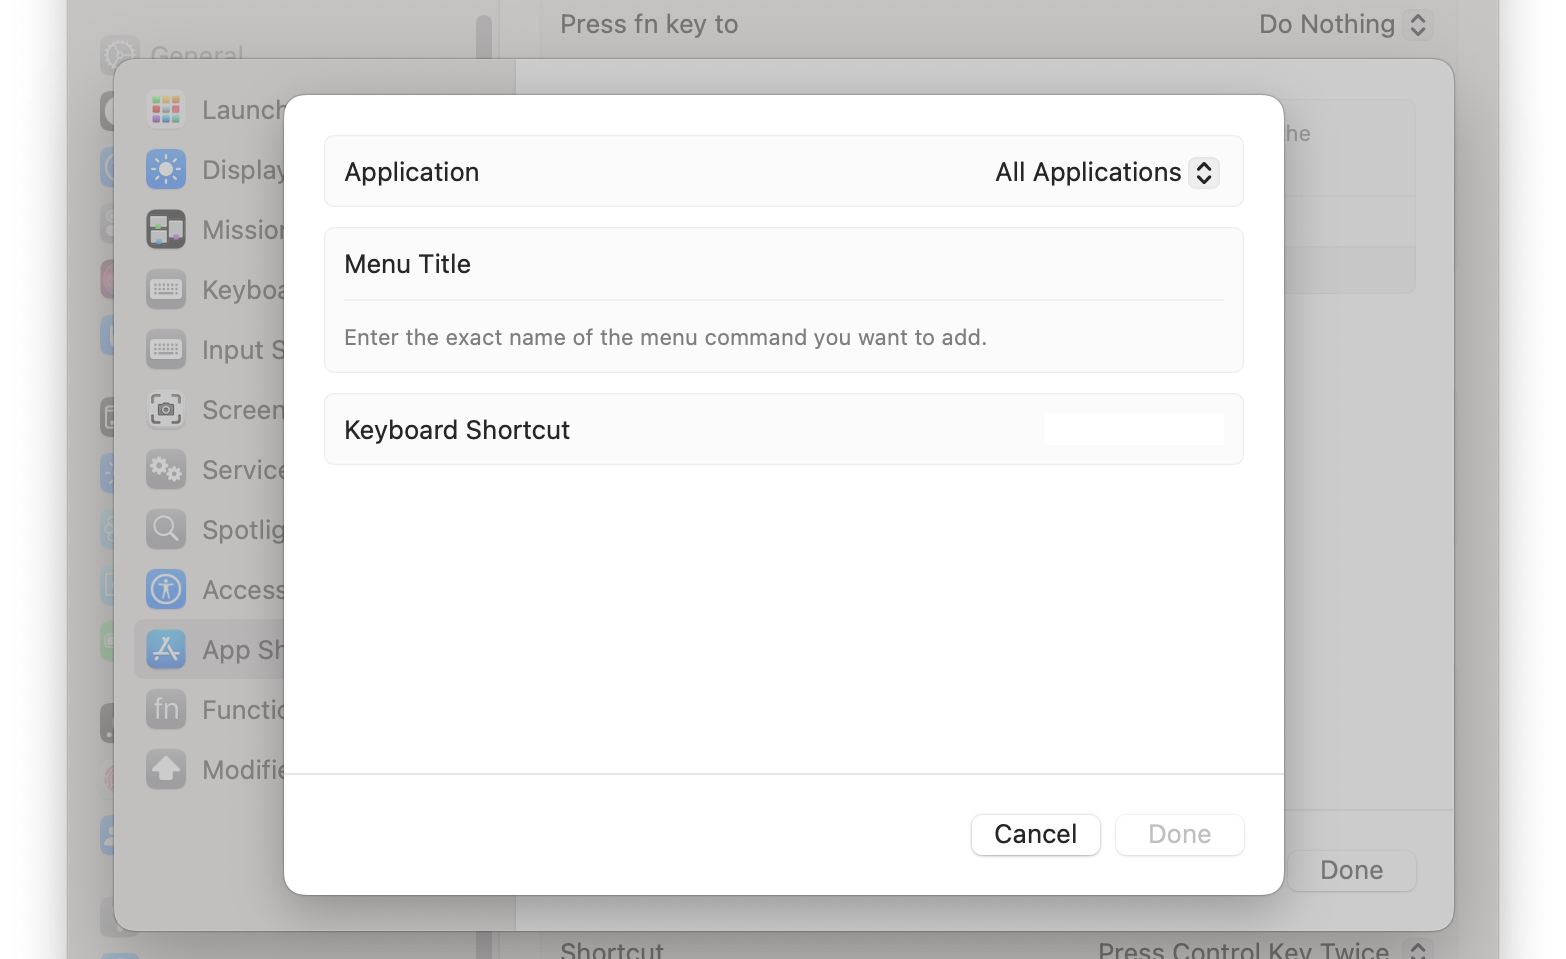Screen dimensions: 1566x959
Task: Choose the Input Sources keyboard icon
Action: tap(166, 350)
